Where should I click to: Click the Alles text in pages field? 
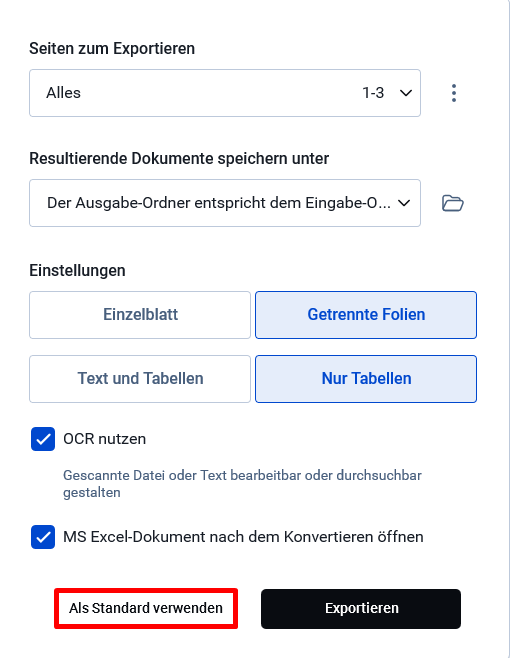pyautogui.click(x=63, y=93)
